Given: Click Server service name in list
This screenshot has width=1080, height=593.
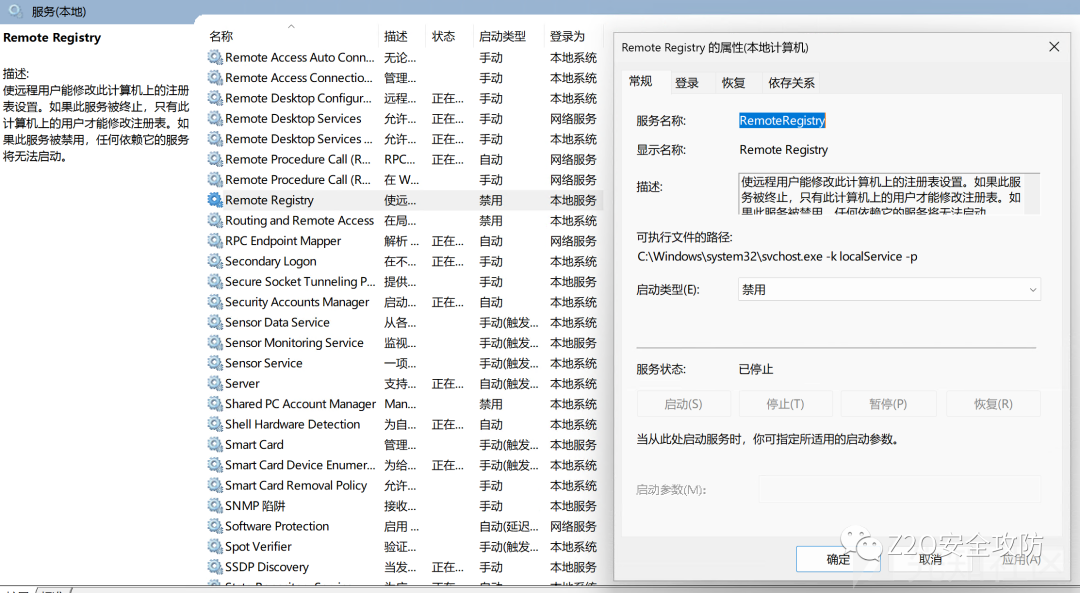Looking at the screenshot, I should (x=242, y=384).
